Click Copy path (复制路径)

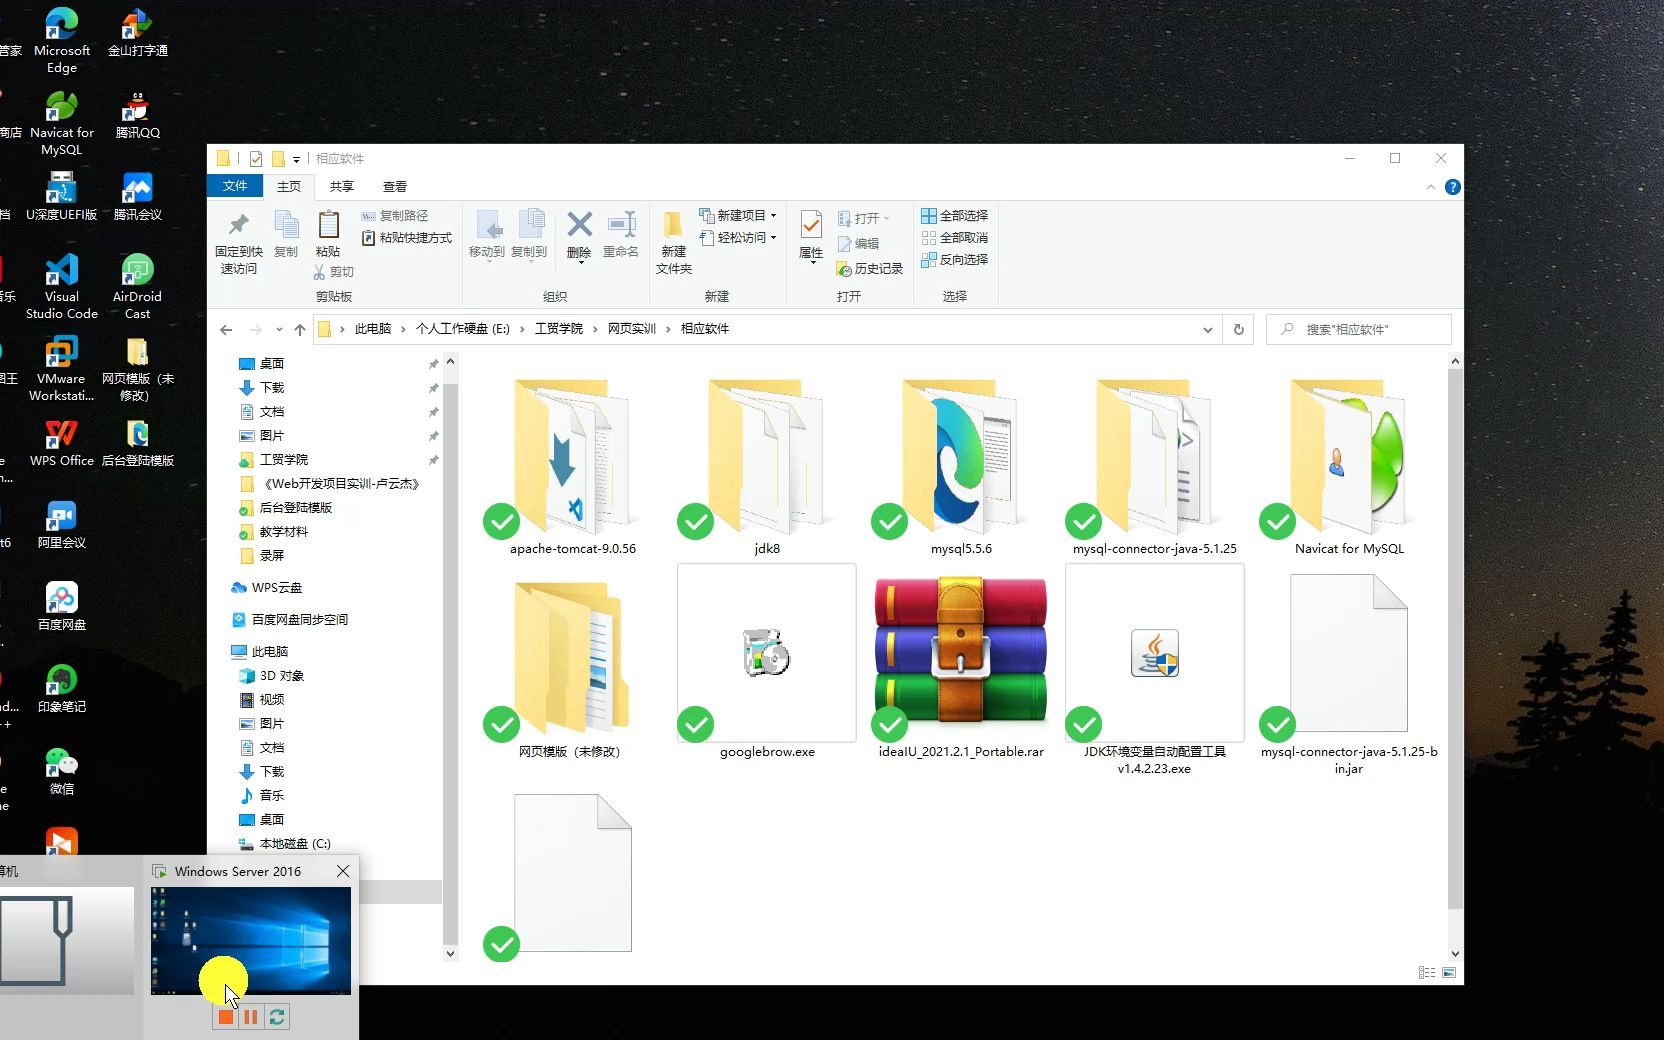click(x=394, y=216)
